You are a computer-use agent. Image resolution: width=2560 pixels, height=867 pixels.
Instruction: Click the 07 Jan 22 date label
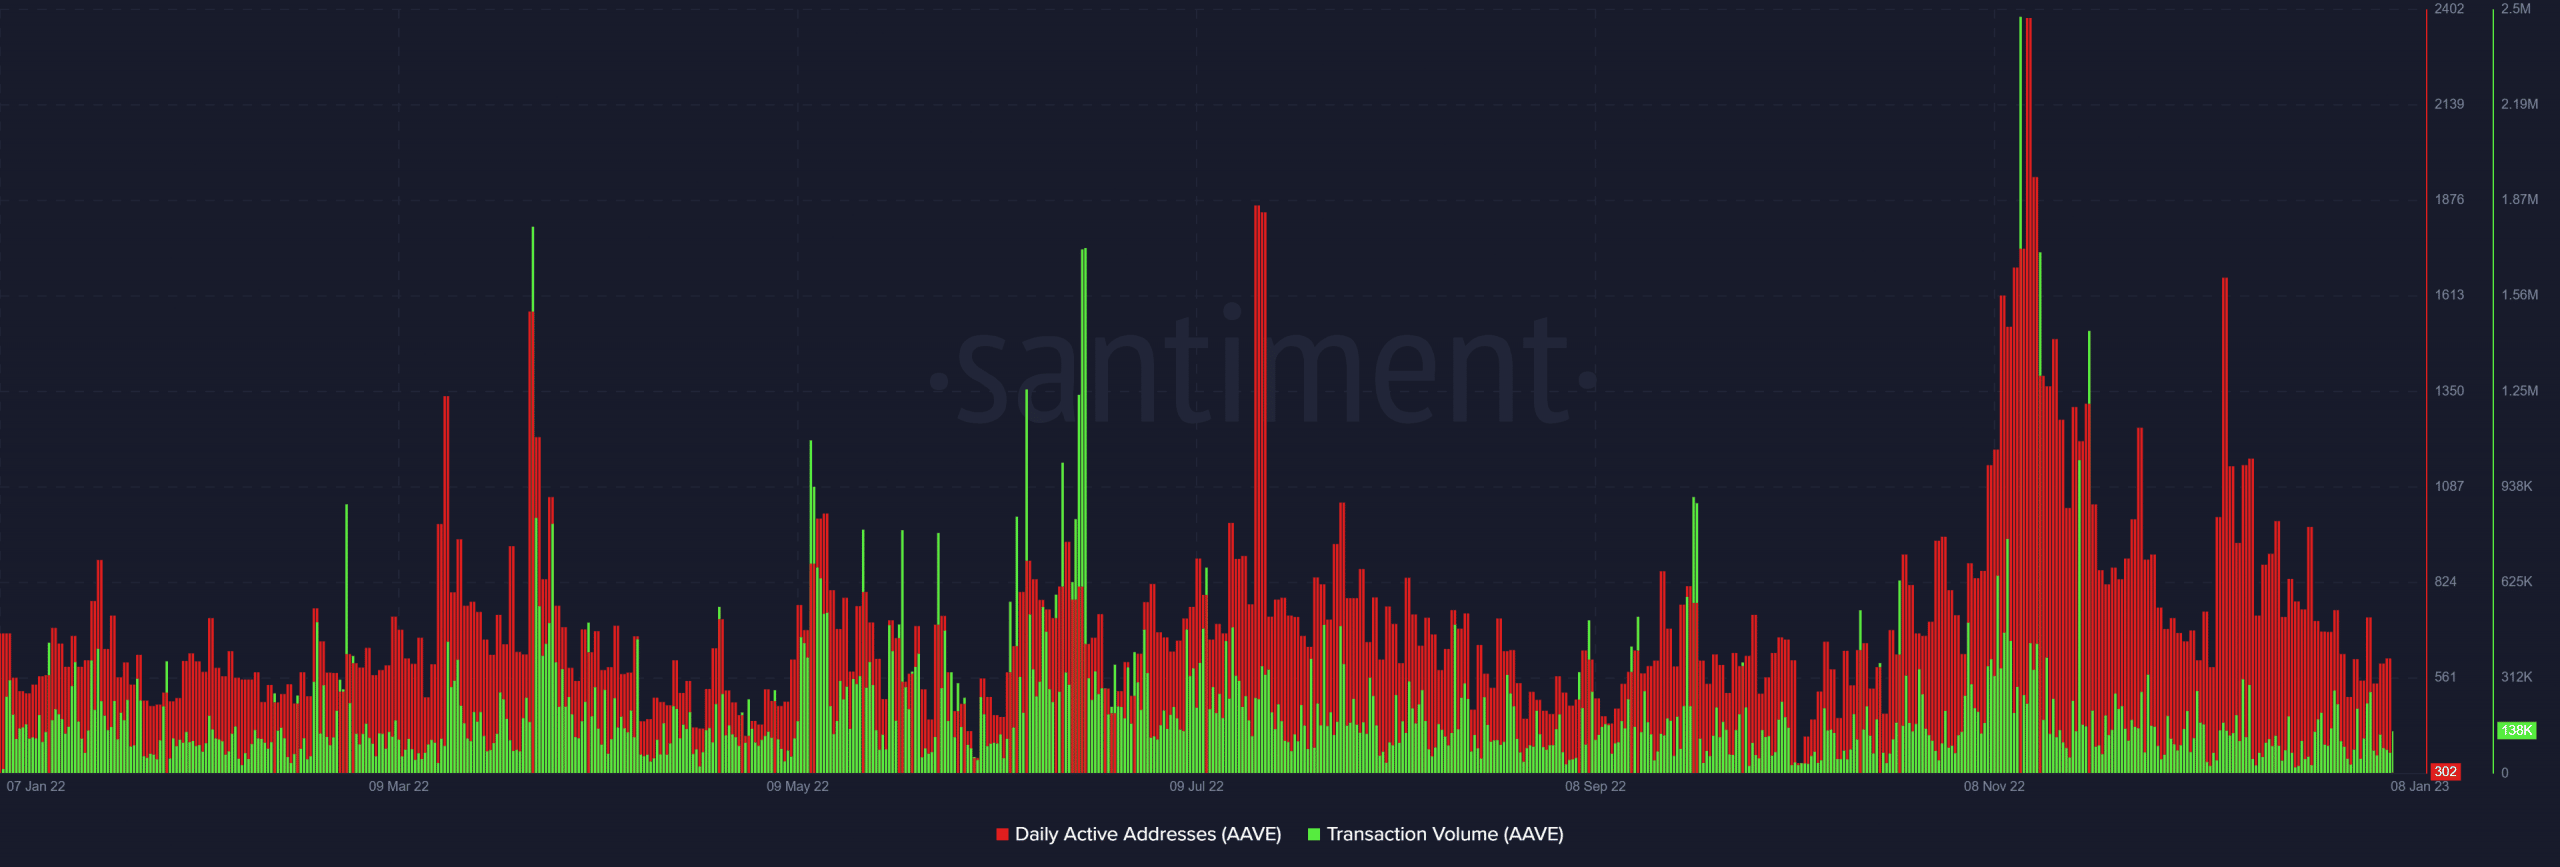click(x=36, y=786)
